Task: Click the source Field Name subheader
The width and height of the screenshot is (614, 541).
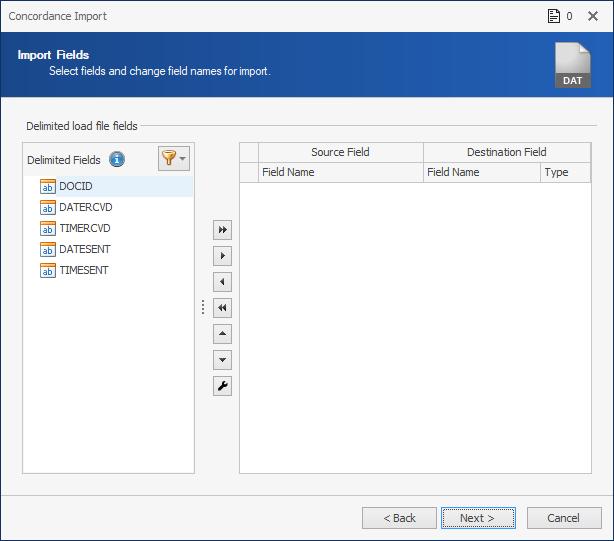Action: 341,172
